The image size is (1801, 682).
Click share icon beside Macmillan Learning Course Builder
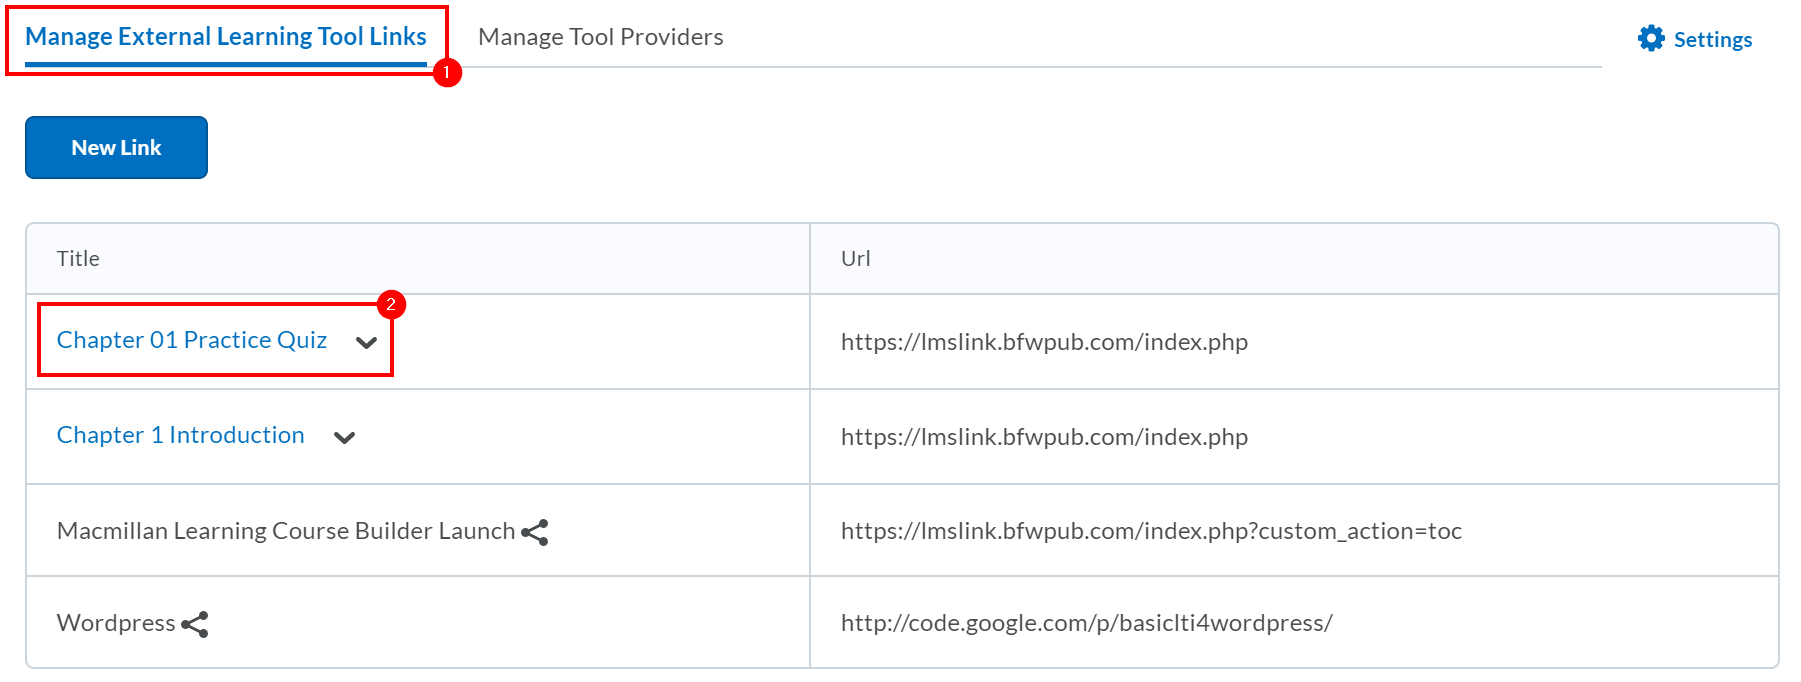click(x=535, y=532)
